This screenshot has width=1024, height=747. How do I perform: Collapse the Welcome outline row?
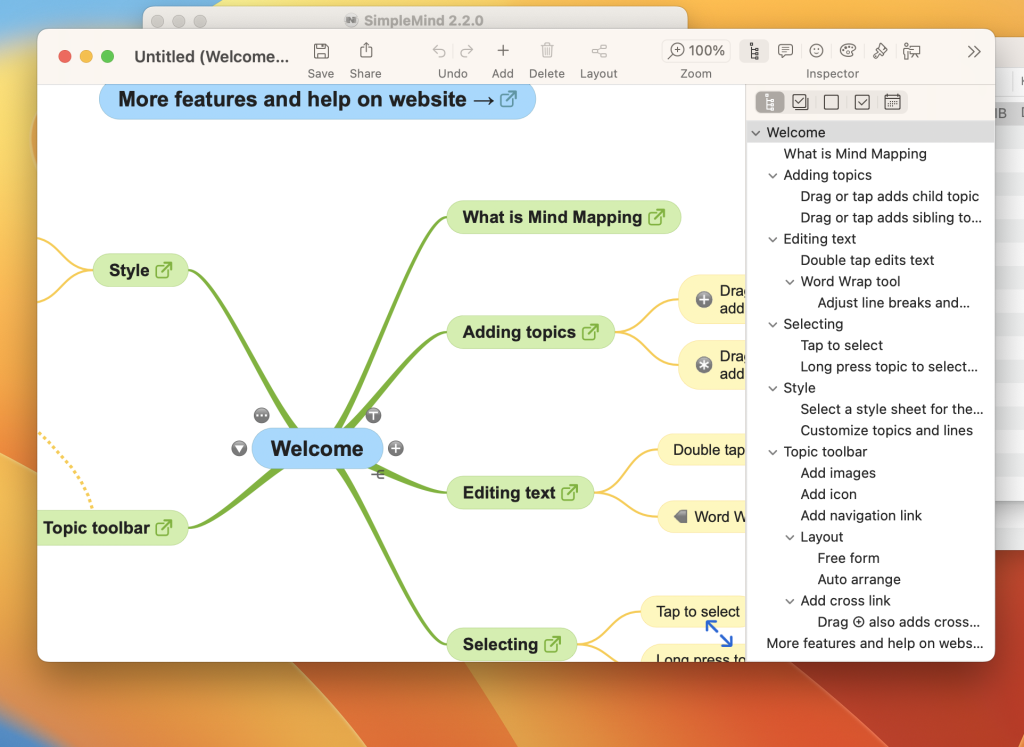coord(756,133)
